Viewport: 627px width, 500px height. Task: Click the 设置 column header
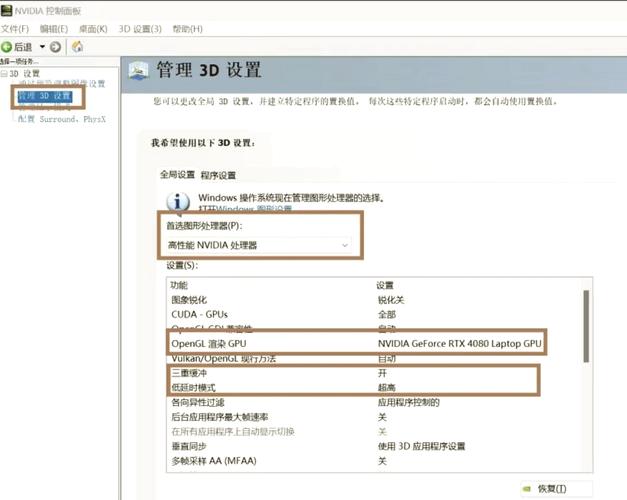click(385, 285)
